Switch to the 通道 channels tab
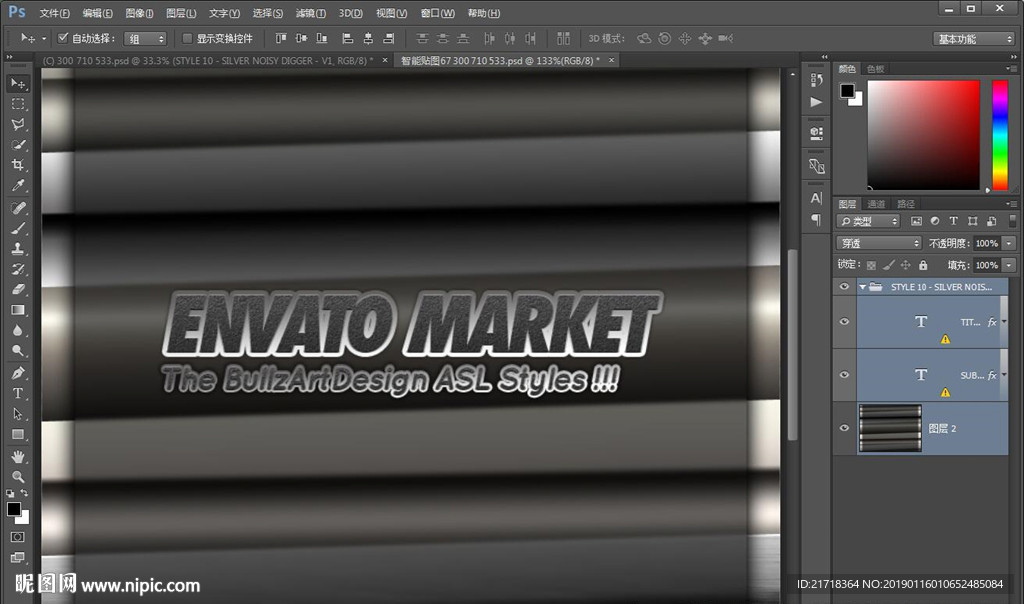The width and height of the screenshot is (1024, 604). pyautogui.click(x=876, y=204)
